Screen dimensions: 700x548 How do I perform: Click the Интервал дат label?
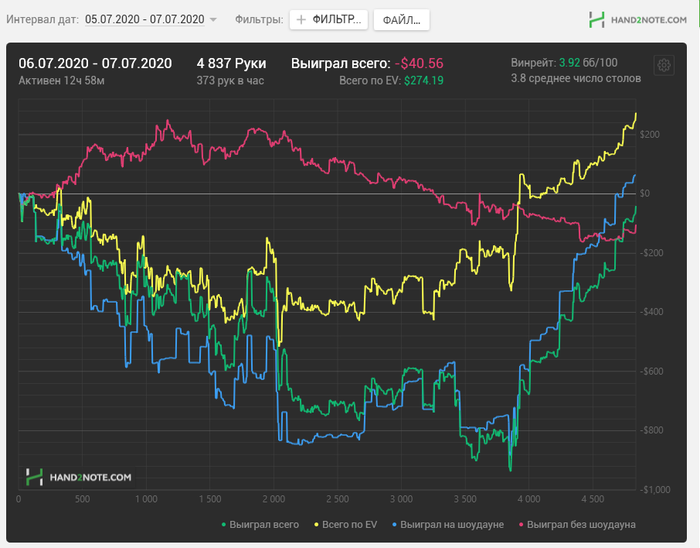(42, 20)
